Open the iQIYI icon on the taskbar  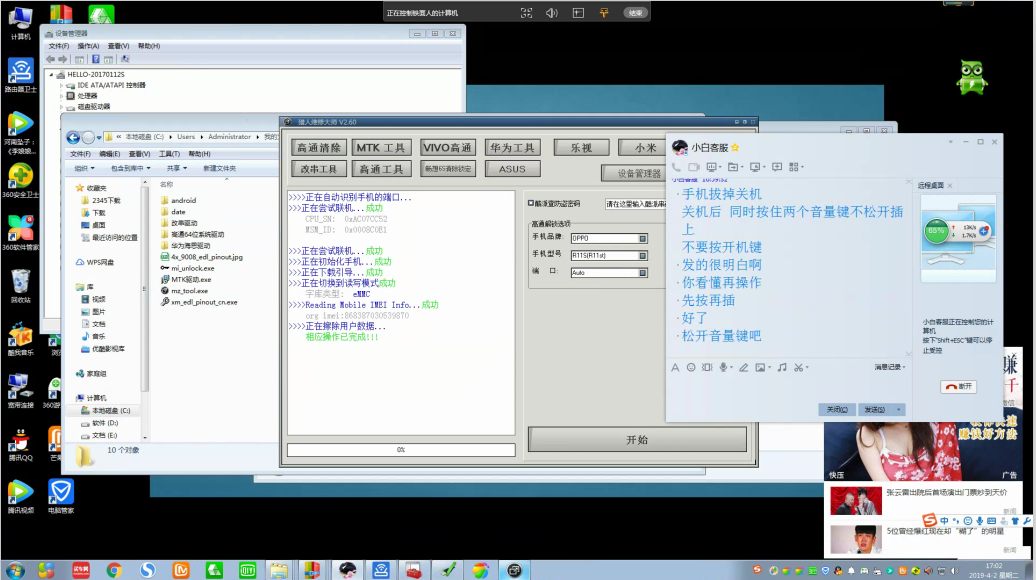click(x=248, y=570)
